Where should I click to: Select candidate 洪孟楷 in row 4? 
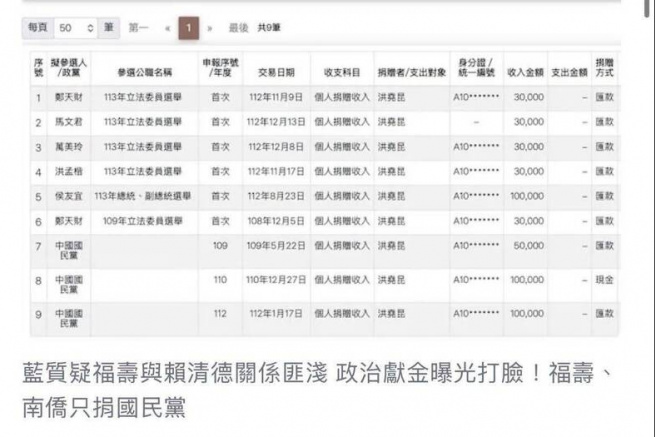(69, 172)
